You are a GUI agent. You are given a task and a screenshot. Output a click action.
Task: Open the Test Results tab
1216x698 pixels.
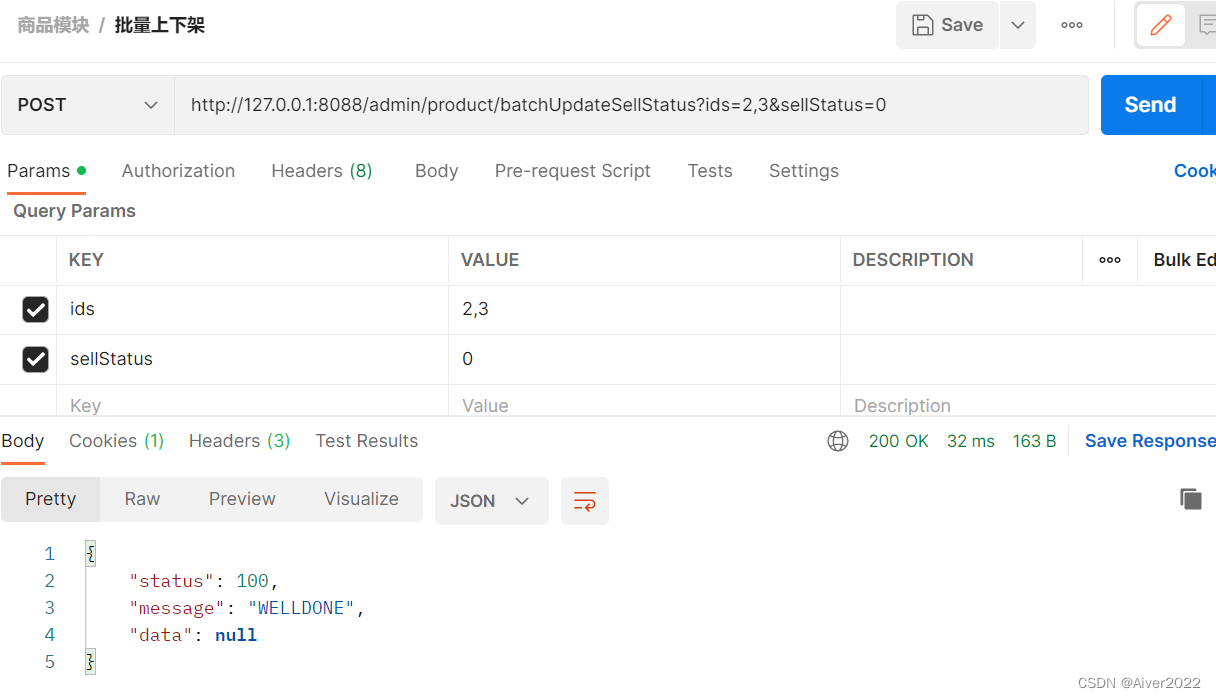tap(367, 441)
